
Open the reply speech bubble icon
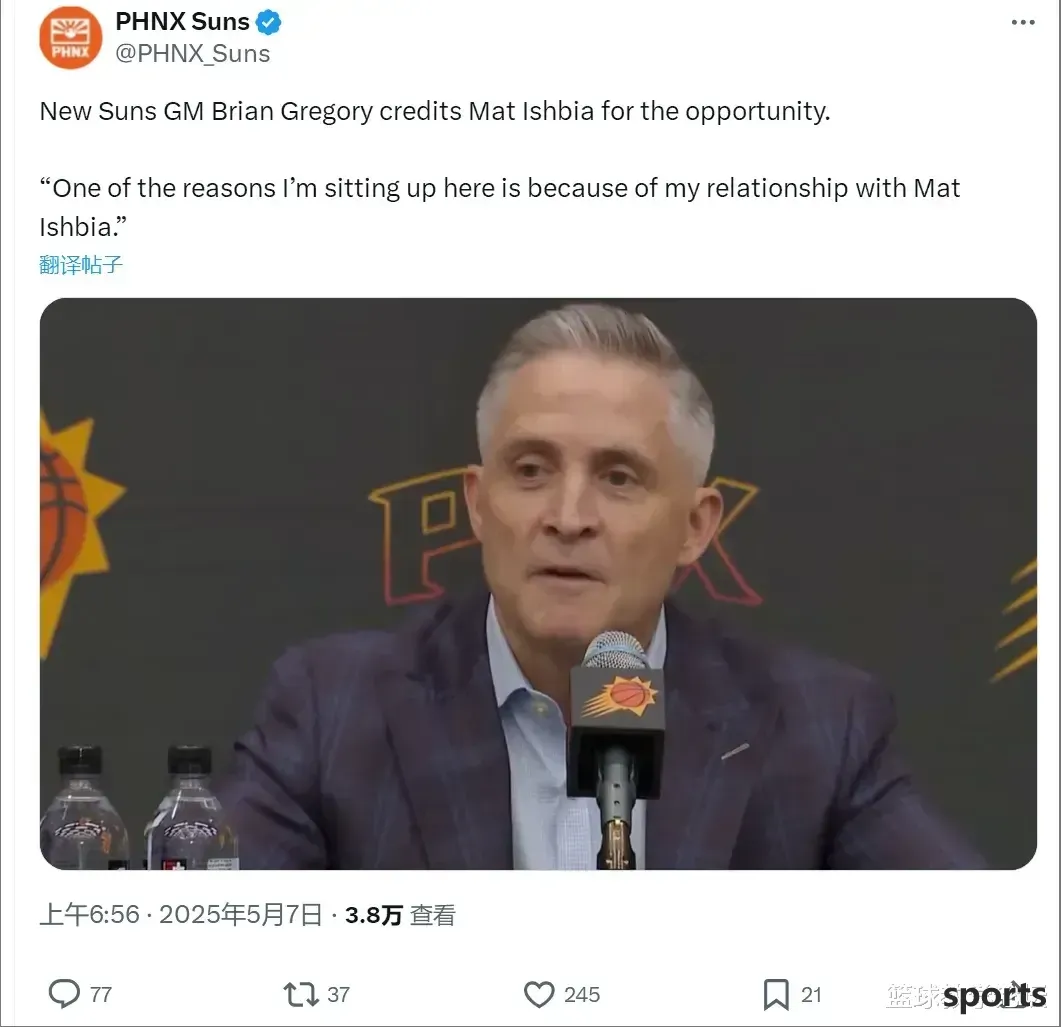[x=64, y=994]
